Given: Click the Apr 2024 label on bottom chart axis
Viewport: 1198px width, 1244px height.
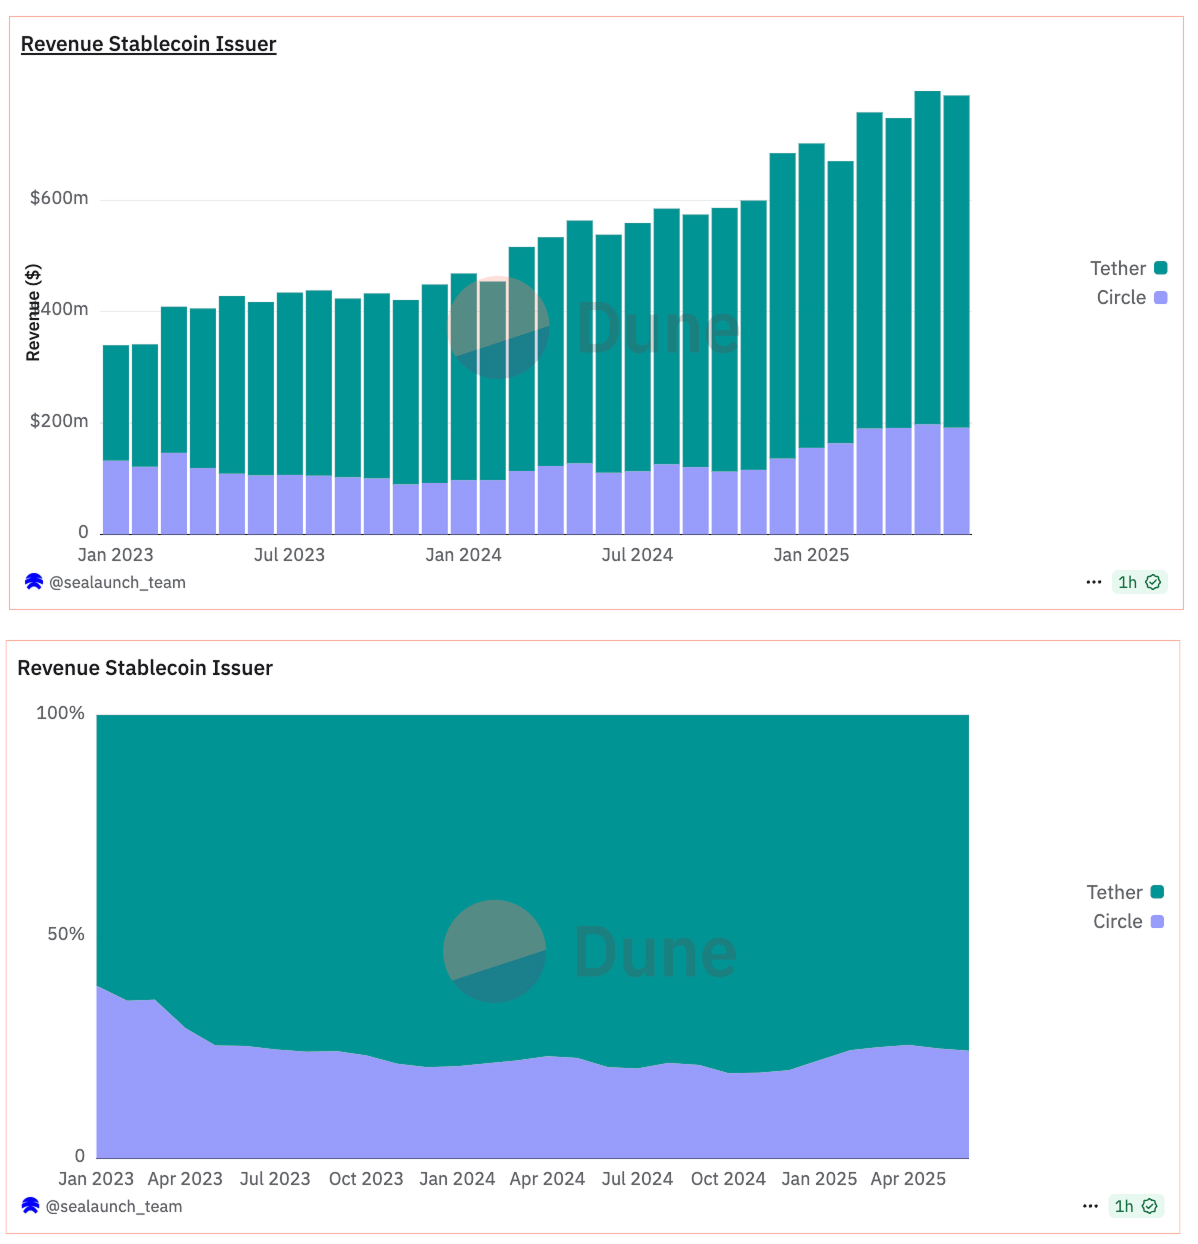Looking at the screenshot, I should [x=547, y=1179].
